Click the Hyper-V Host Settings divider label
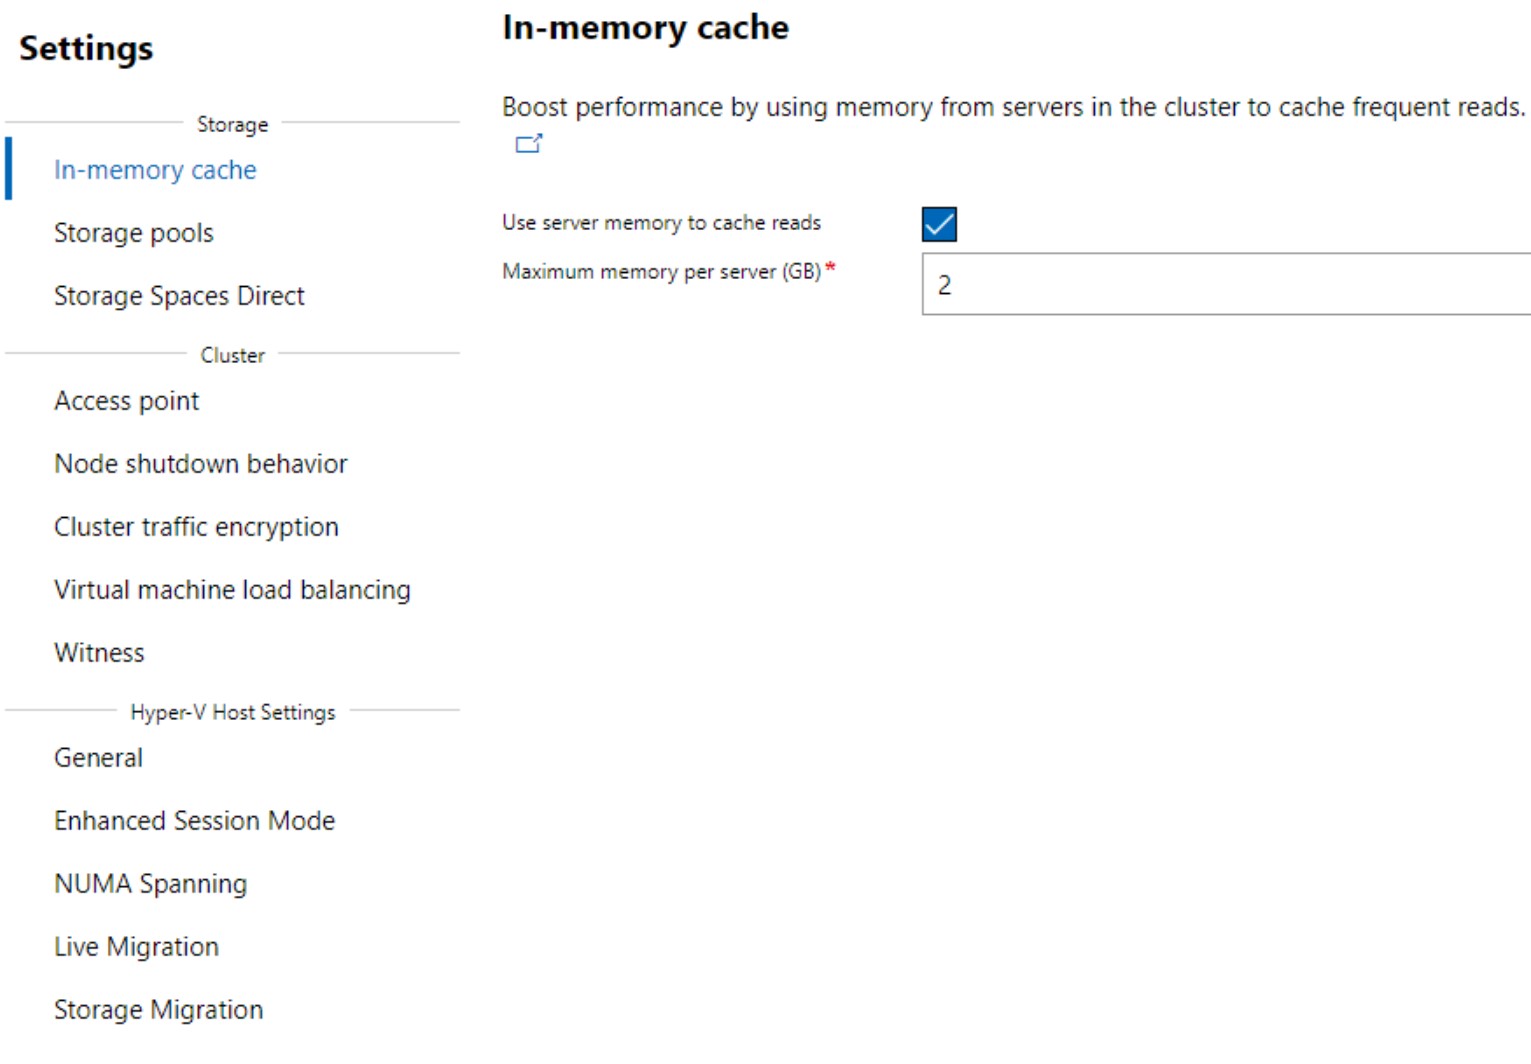The width and height of the screenshot is (1531, 1064). (x=233, y=712)
